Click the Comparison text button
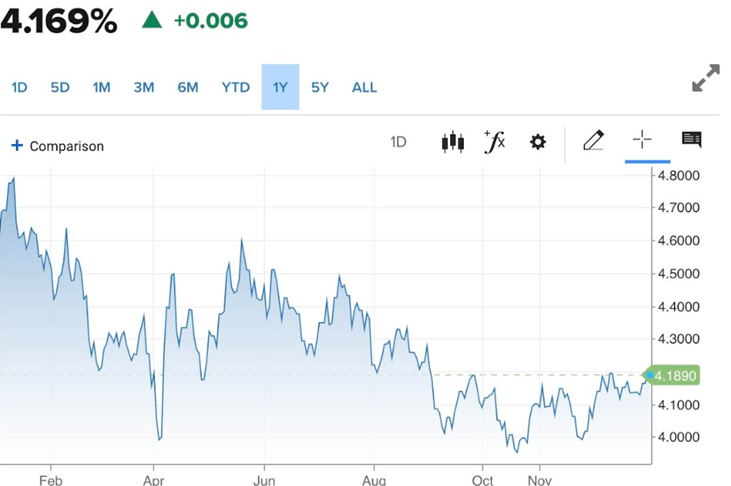The width and height of the screenshot is (731, 486). [x=66, y=146]
